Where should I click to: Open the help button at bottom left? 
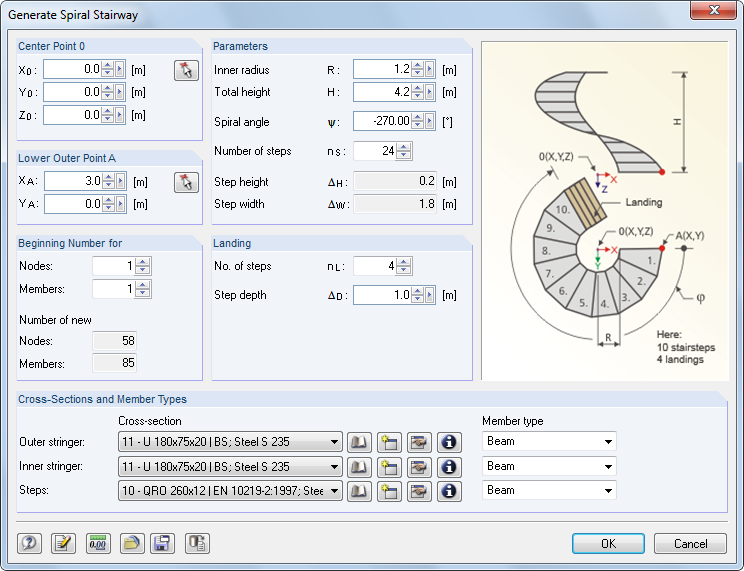pyautogui.click(x=29, y=543)
